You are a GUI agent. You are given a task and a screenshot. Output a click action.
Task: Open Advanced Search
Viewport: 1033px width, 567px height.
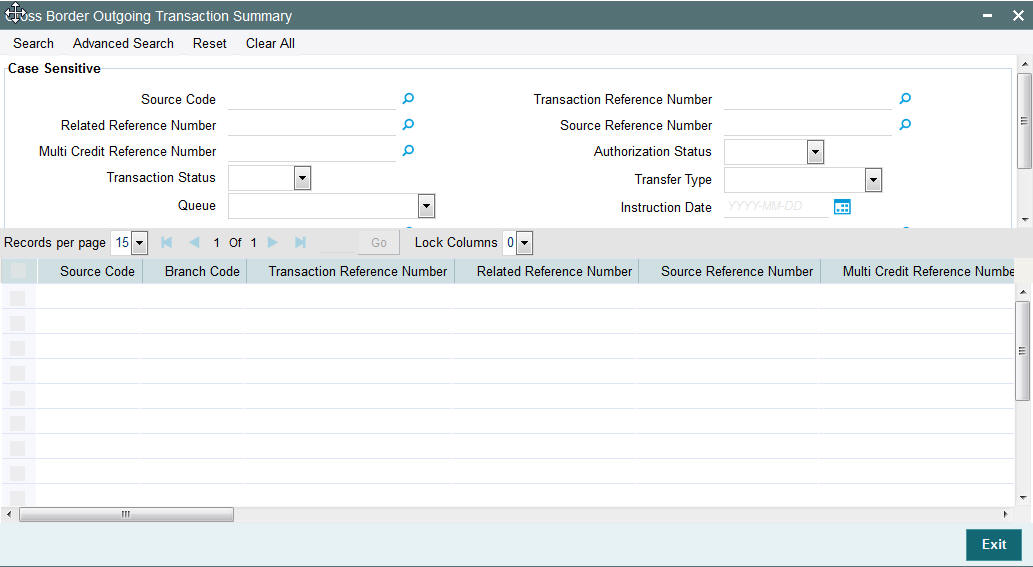pyautogui.click(x=123, y=43)
